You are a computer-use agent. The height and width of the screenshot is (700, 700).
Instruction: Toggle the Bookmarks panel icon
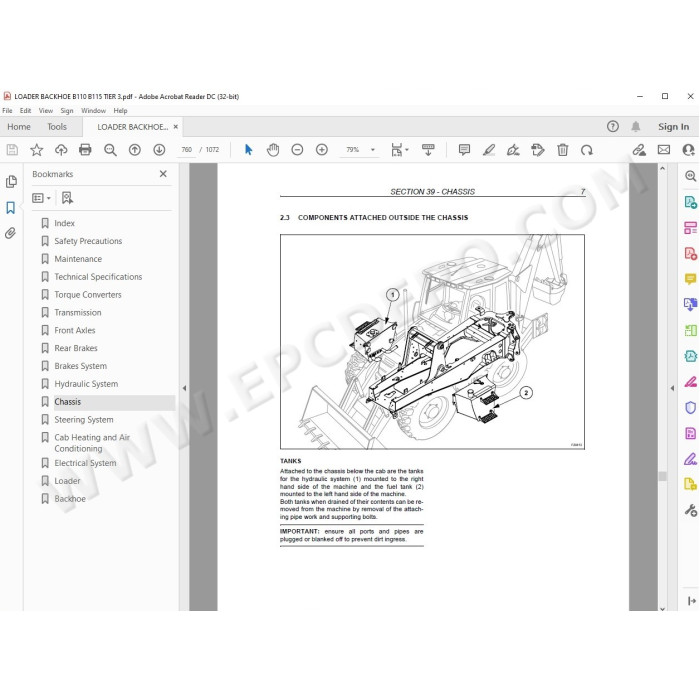tap(11, 208)
